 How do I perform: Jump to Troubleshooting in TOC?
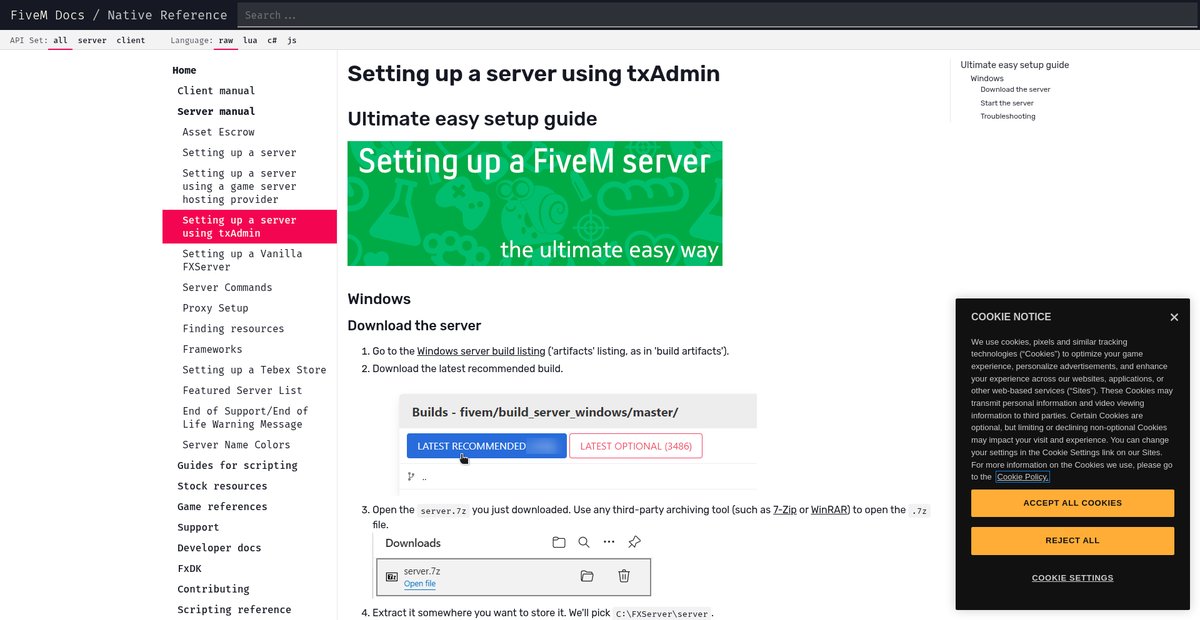[1008, 116]
